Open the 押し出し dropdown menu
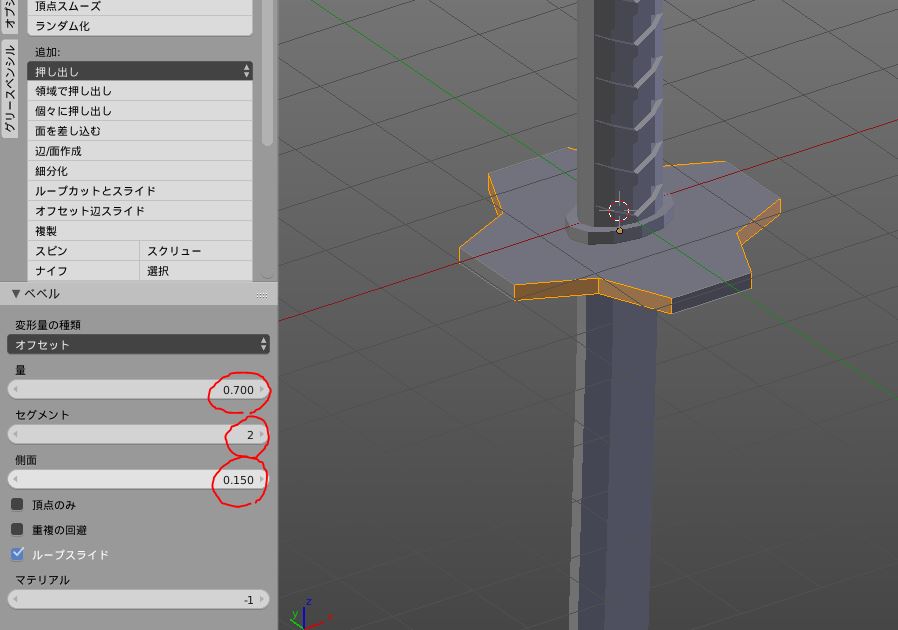This screenshot has height=630, width=898. (x=140, y=71)
